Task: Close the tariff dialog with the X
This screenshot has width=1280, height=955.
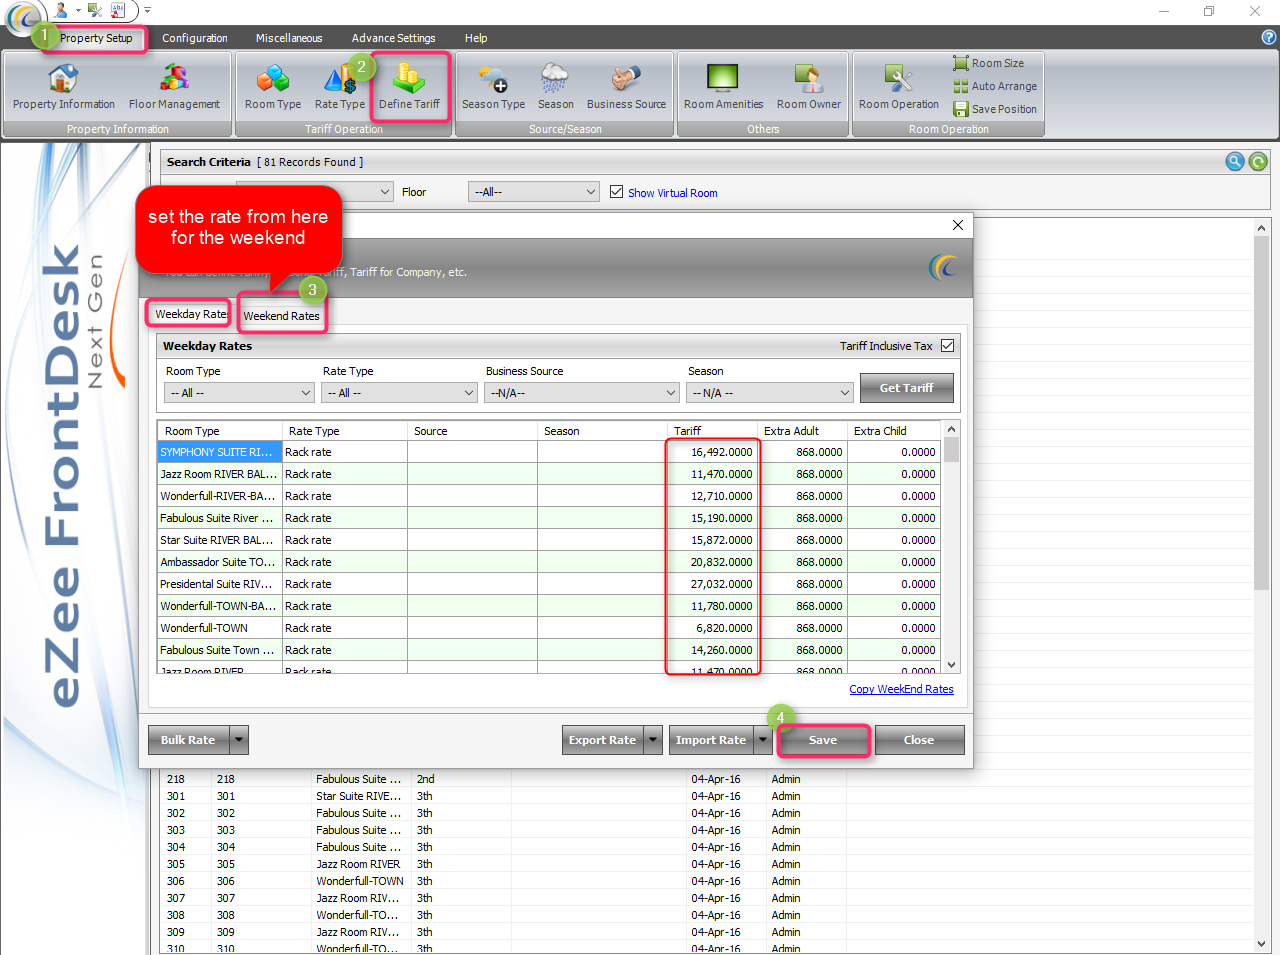Action: click(x=958, y=225)
